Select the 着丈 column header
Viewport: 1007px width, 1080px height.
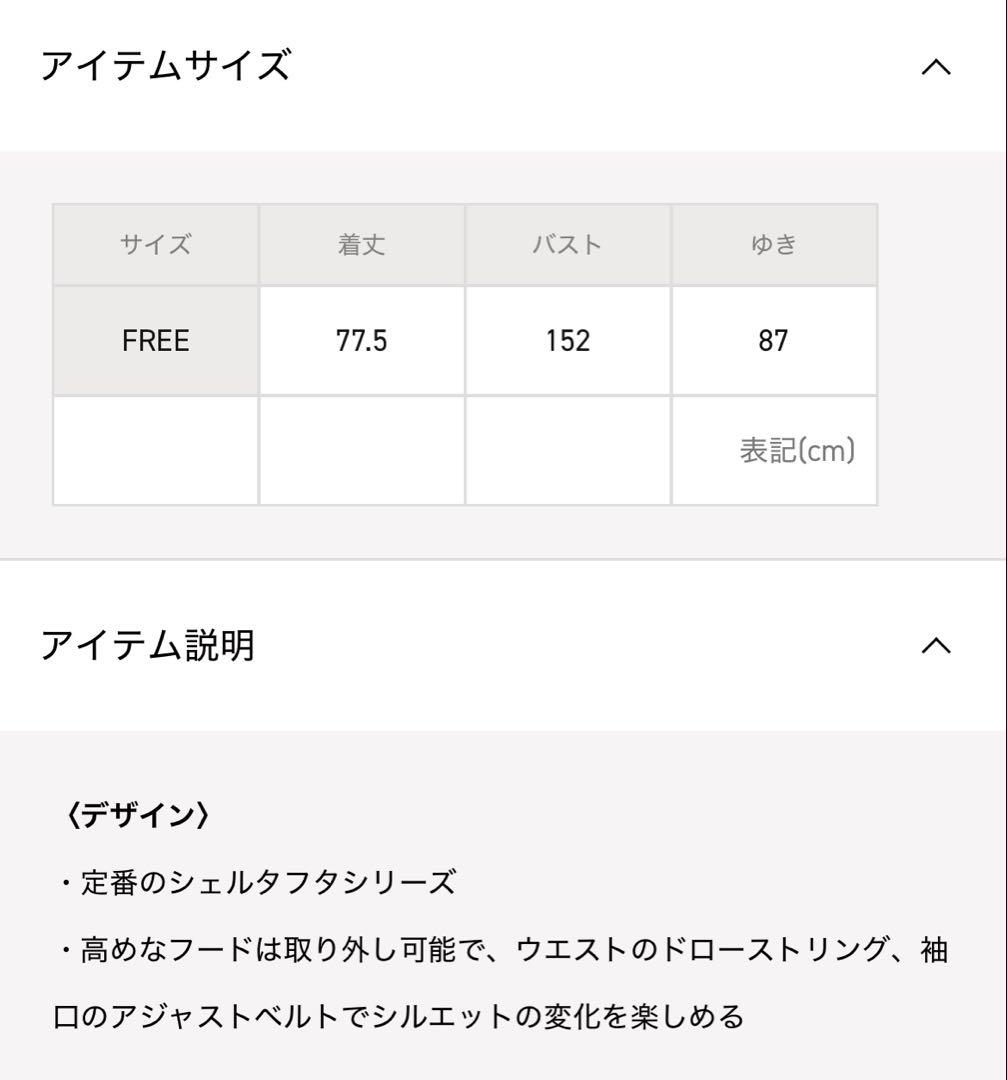tap(361, 245)
